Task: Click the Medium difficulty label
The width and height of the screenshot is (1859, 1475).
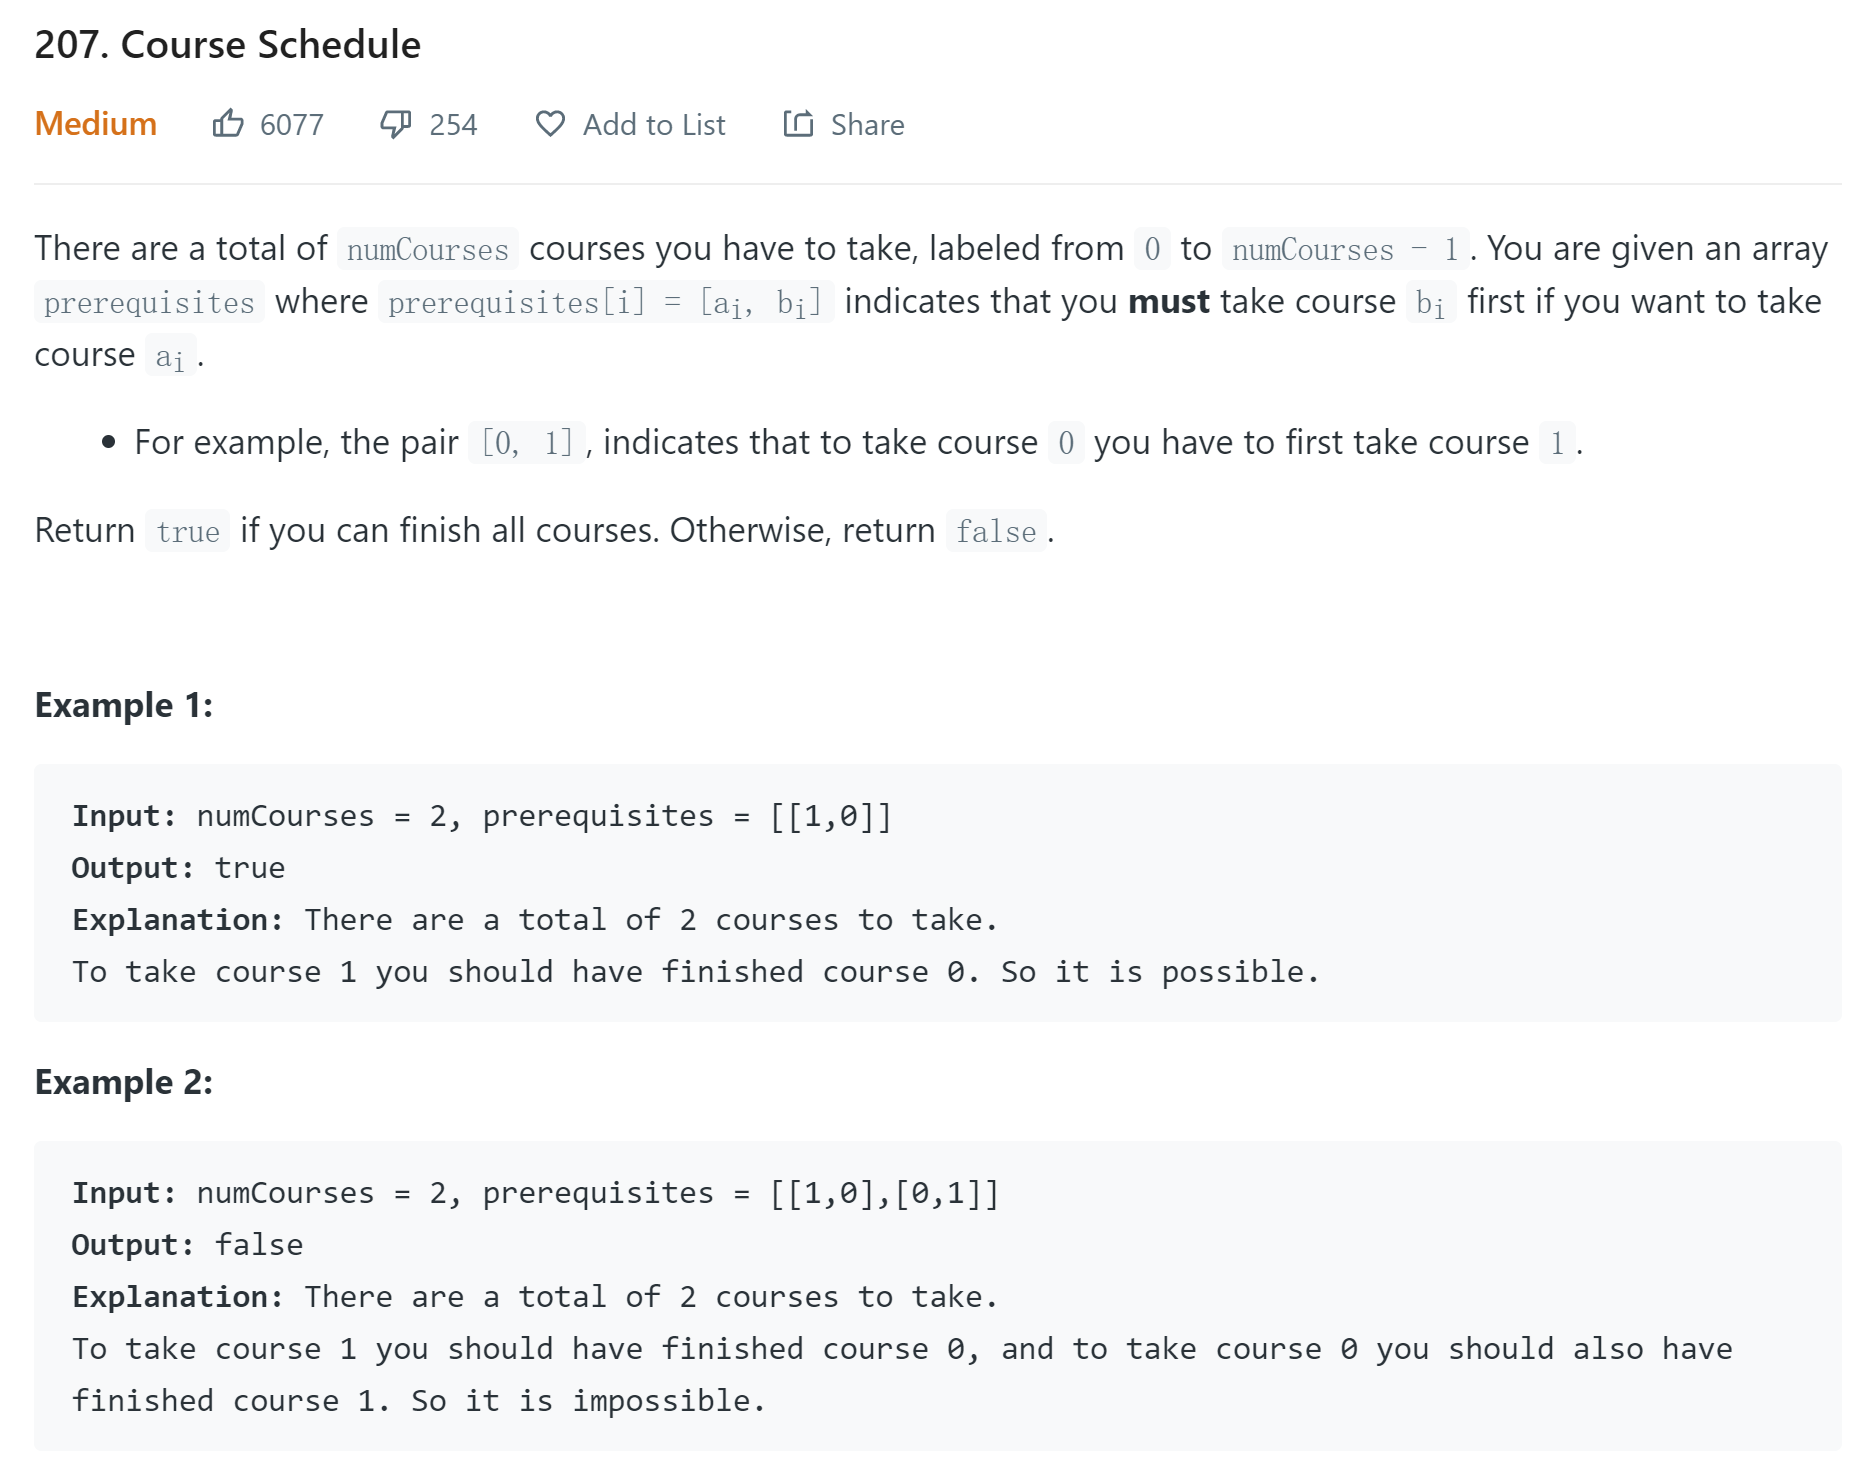Action: (96, 124)
